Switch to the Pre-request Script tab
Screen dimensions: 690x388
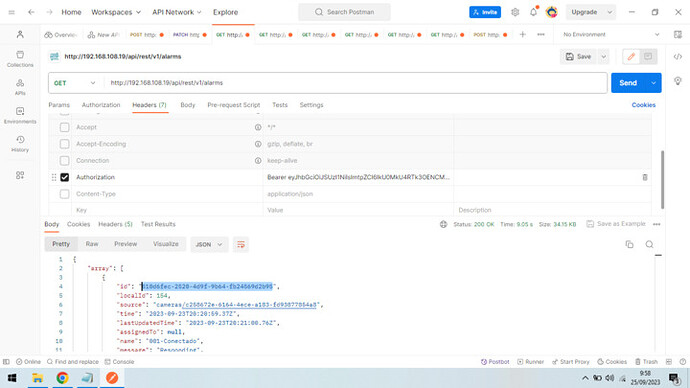[x=234, y=105]
